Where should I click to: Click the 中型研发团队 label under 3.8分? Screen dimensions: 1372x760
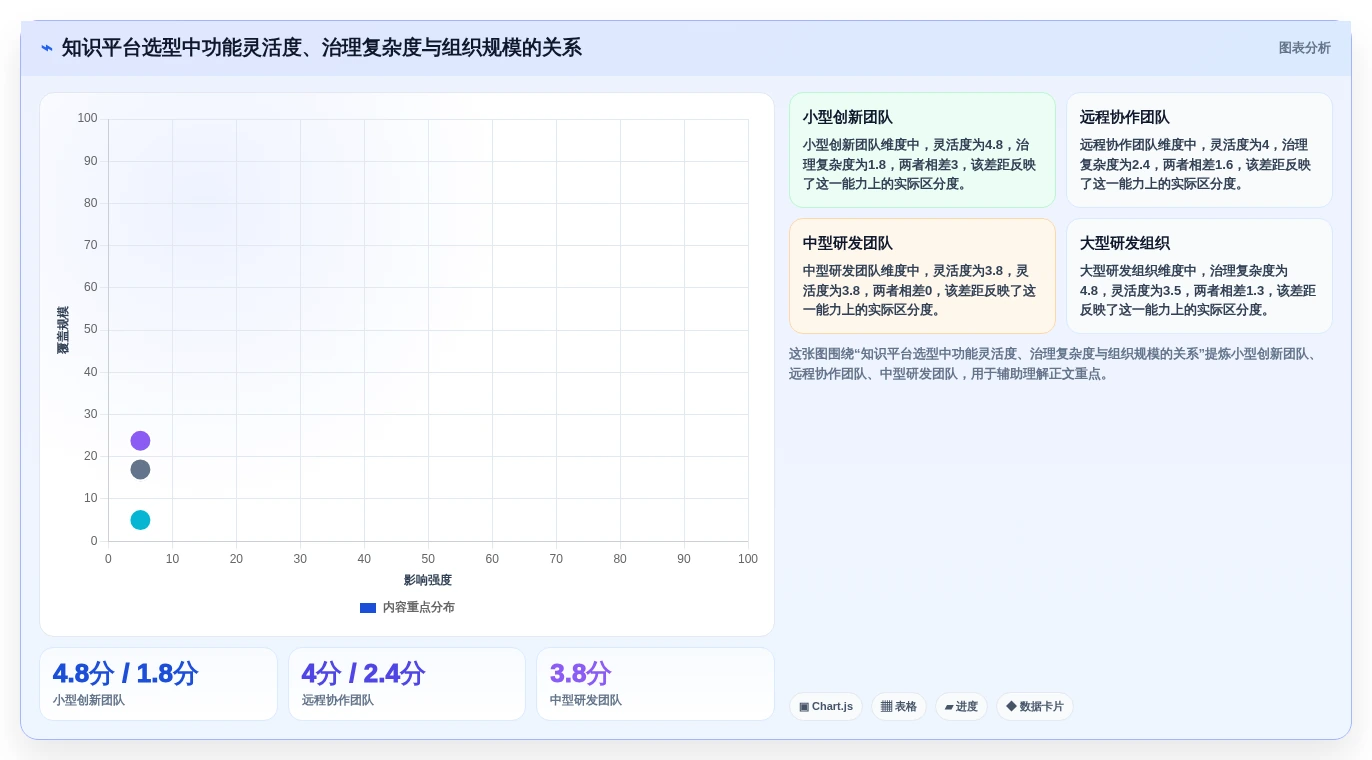tap(586, 700)
